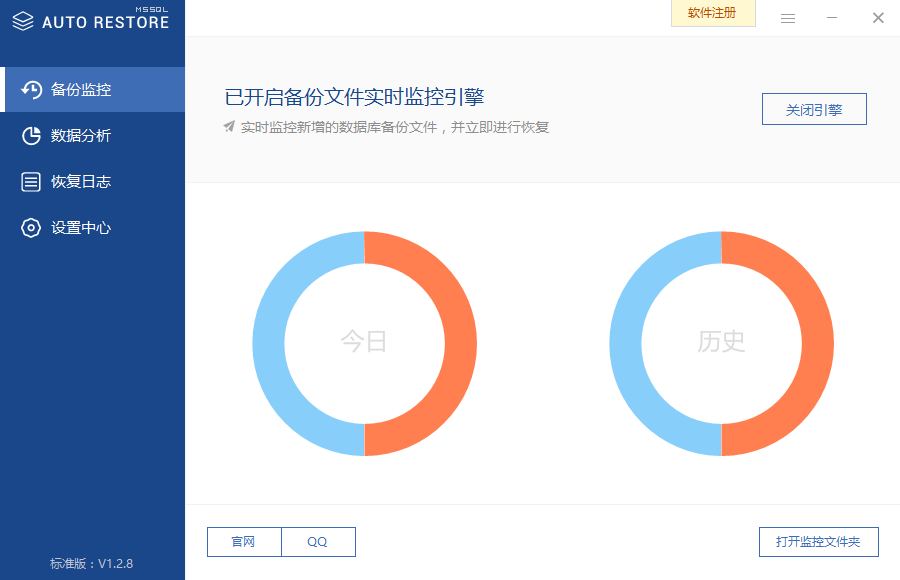Click the 软件注册 button at the top

click(713, 13)
